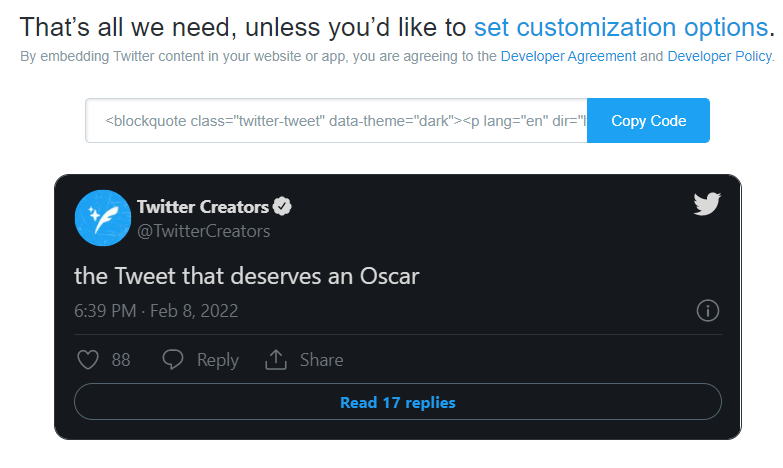
Task: Click the tweet timestamp 6:39 PM · Feb 8, 2022
Action: click(x=156, y=311)
